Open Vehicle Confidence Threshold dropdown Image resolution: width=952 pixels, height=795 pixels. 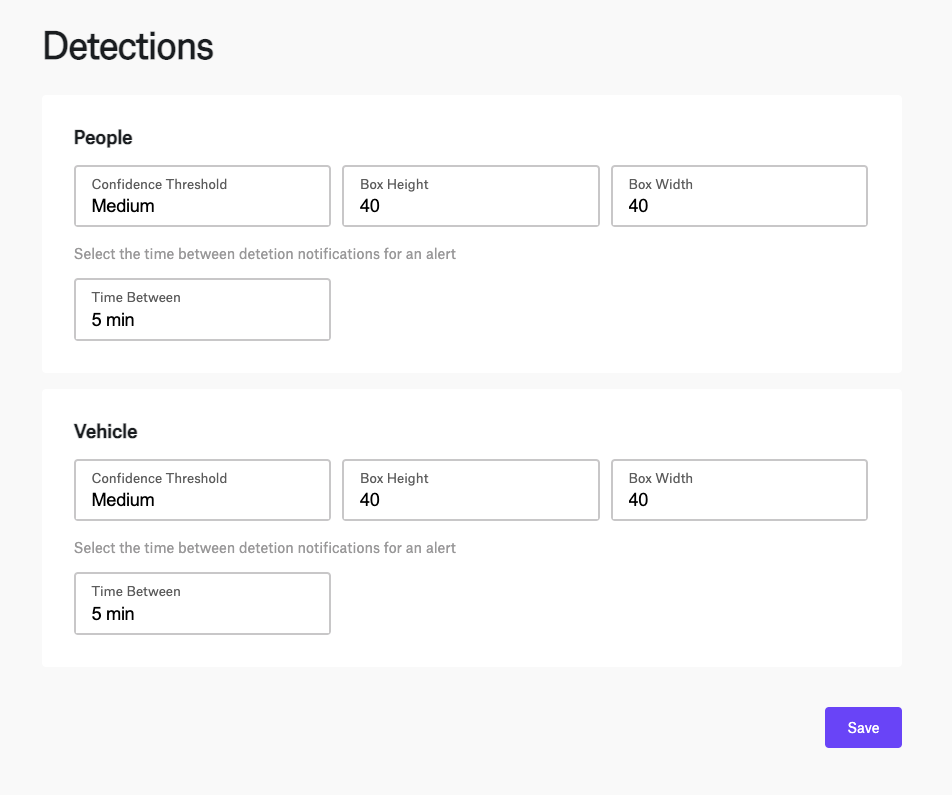[202, 490]
